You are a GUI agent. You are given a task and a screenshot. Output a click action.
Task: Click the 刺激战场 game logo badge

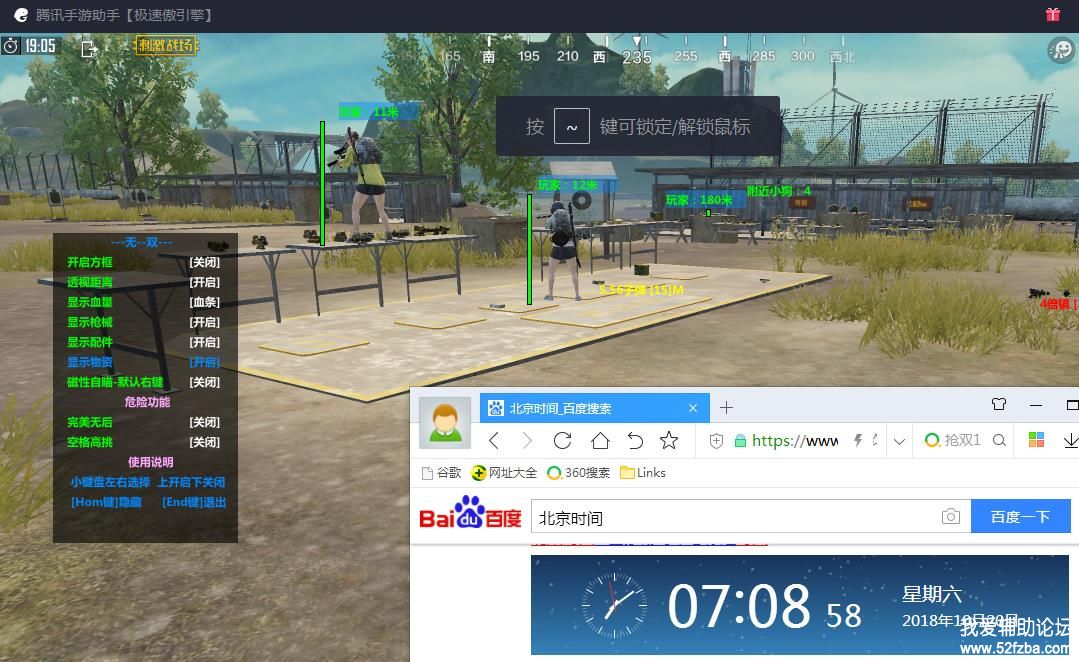pos(165,45)
